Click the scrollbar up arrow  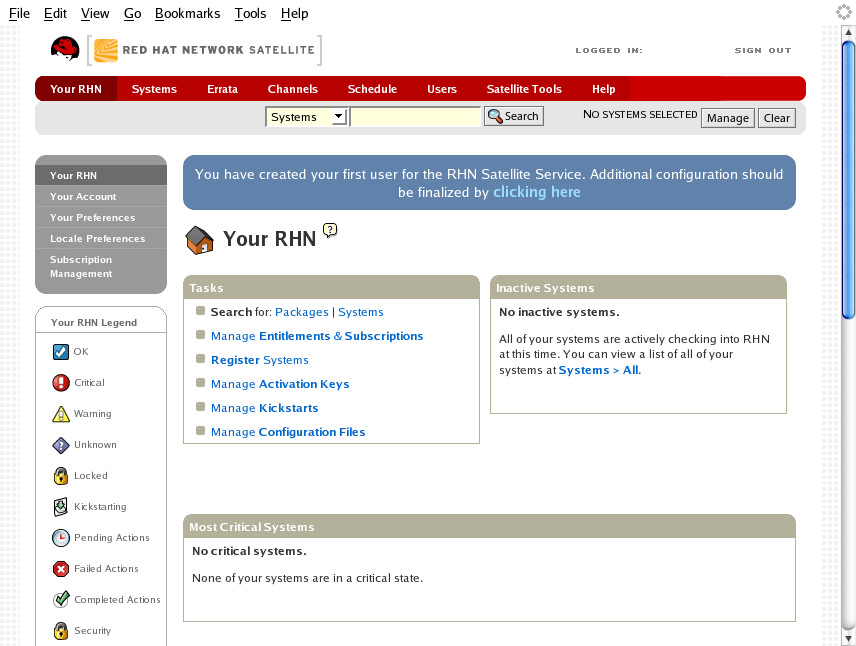point(848,32)
